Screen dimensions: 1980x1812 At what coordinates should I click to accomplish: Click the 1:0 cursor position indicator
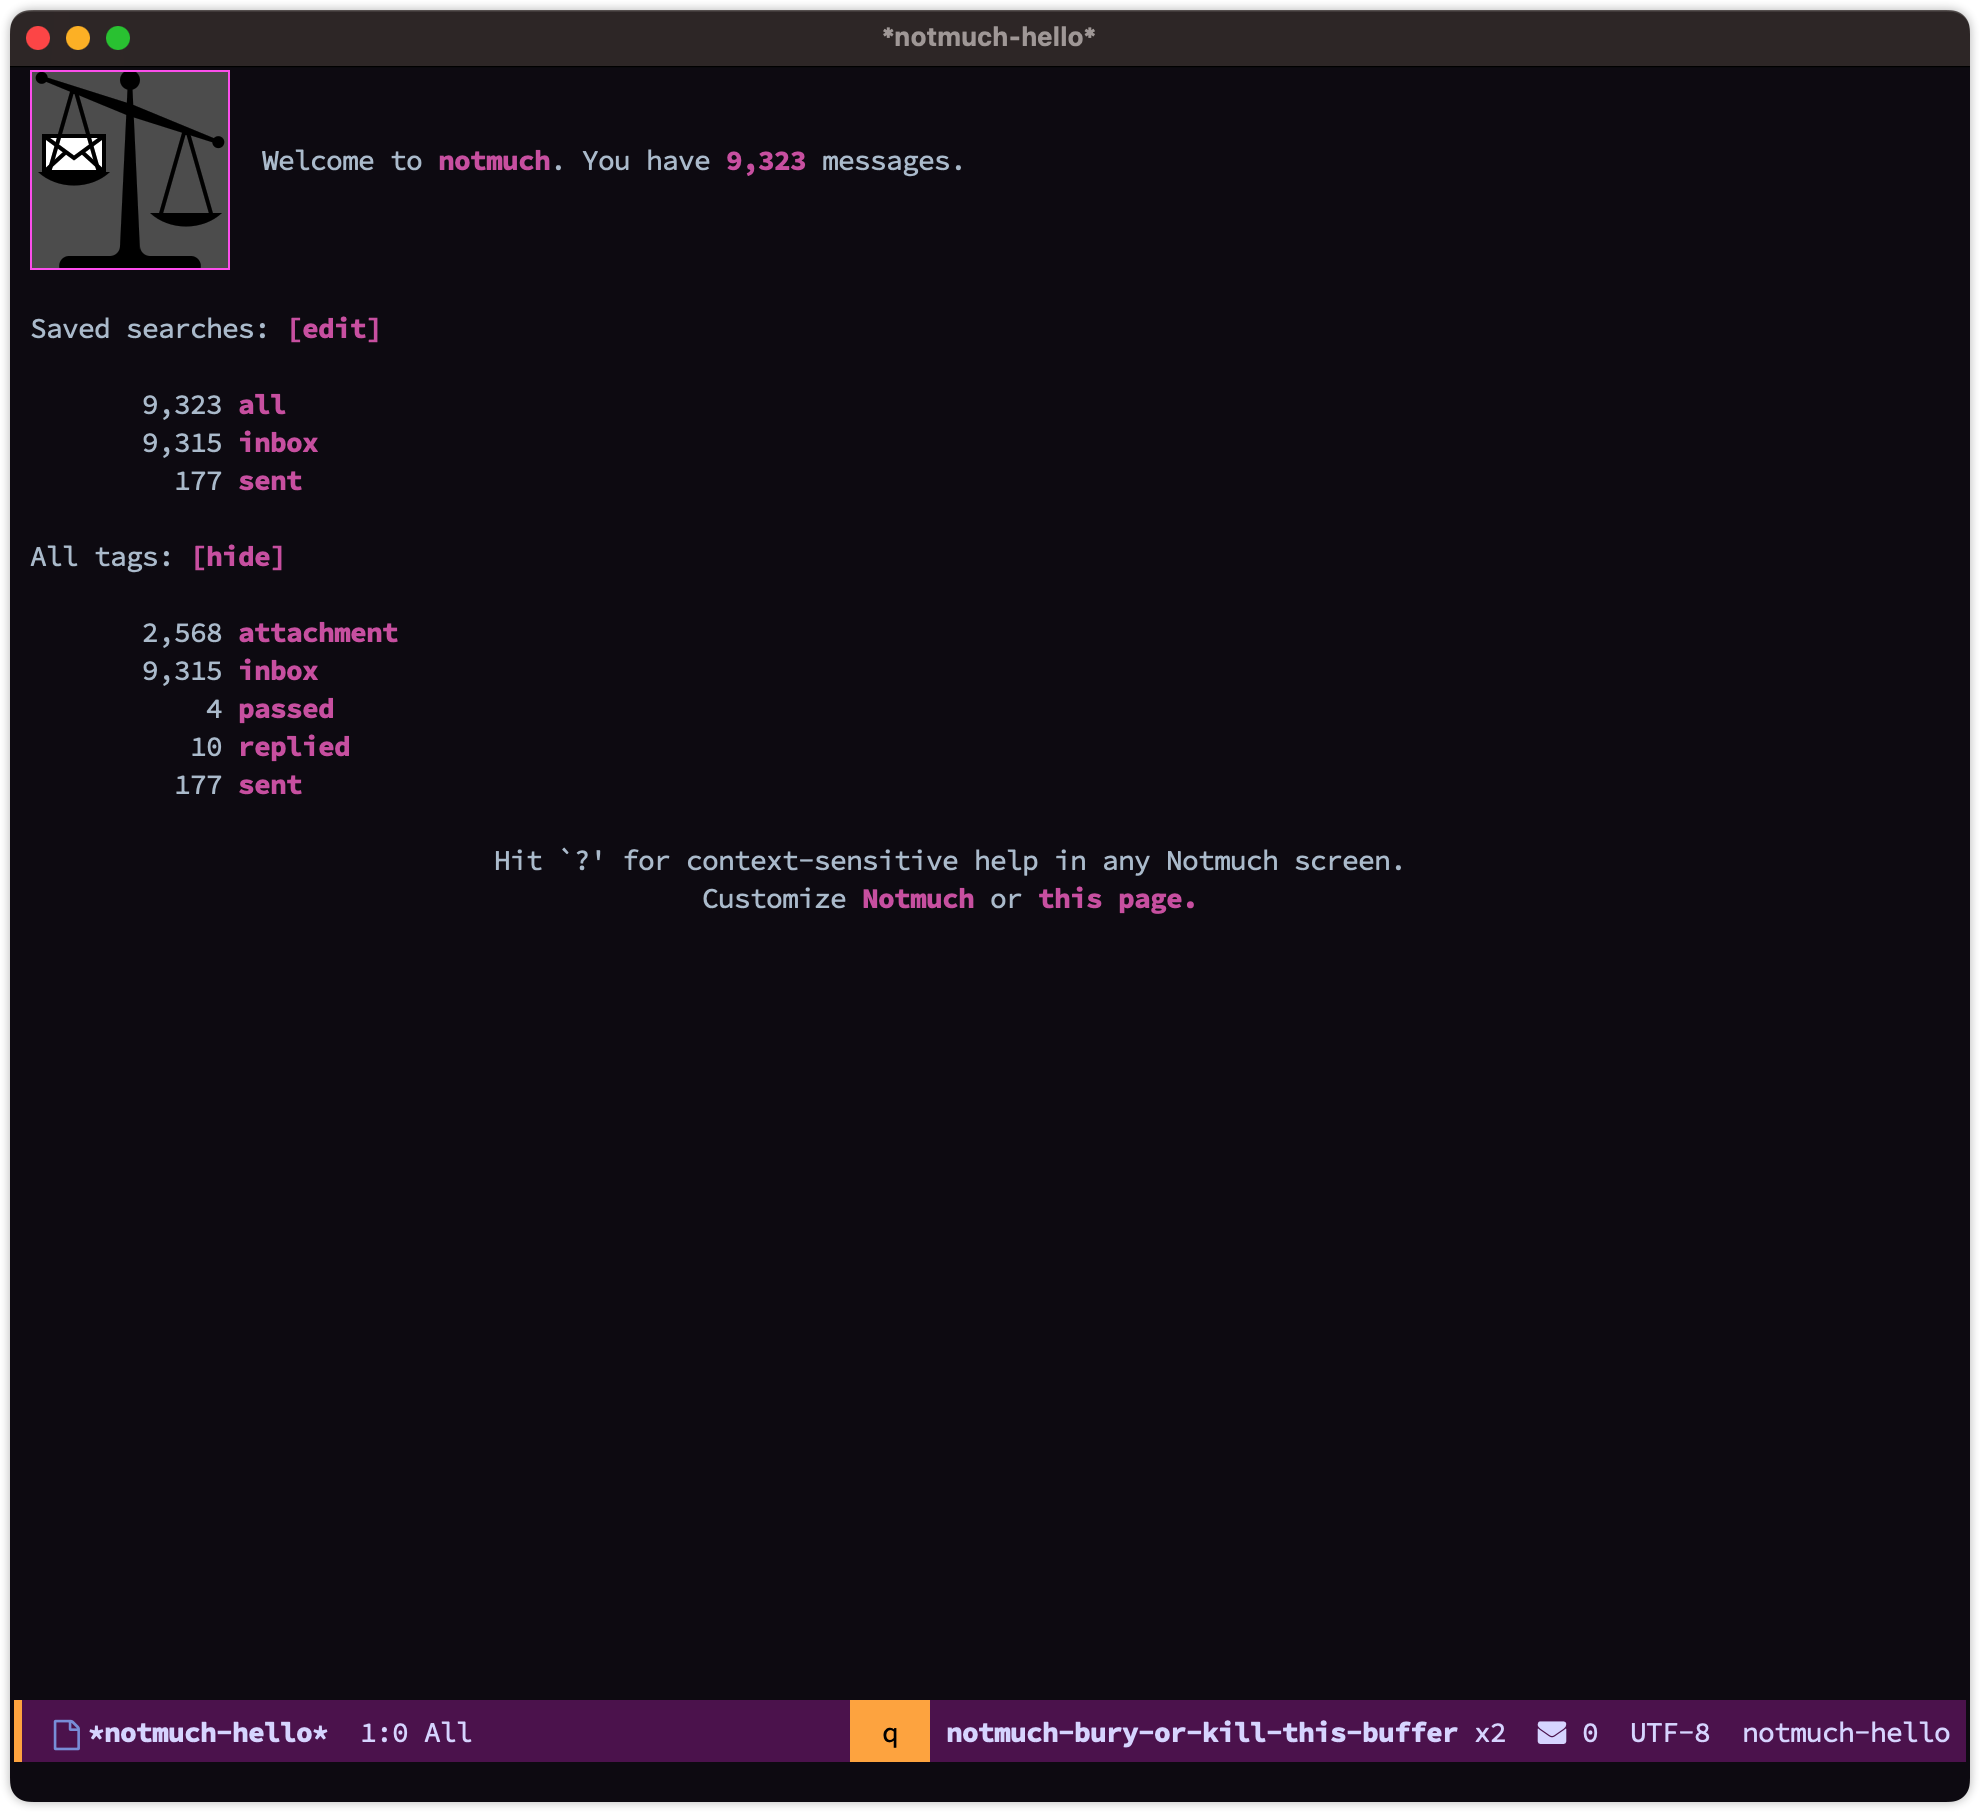pyautogui.click(x=384, y=1733)
